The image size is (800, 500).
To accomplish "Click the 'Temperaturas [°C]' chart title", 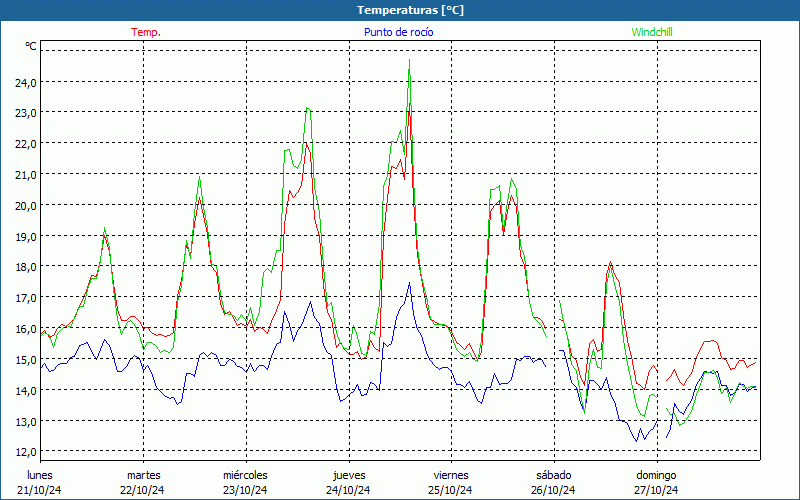I will [410, 10].
